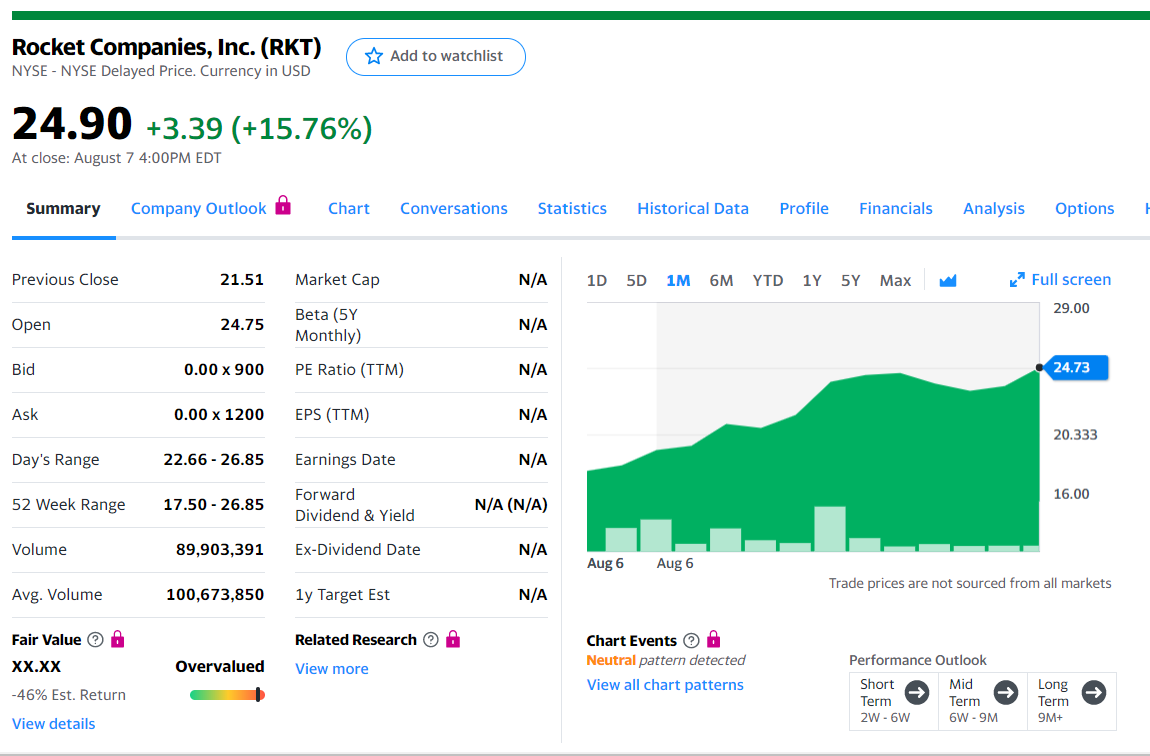Click the star icon in Add to watchlist
Image resolution: width=1150 pixels, height=756 pixels.
point(373,56)
